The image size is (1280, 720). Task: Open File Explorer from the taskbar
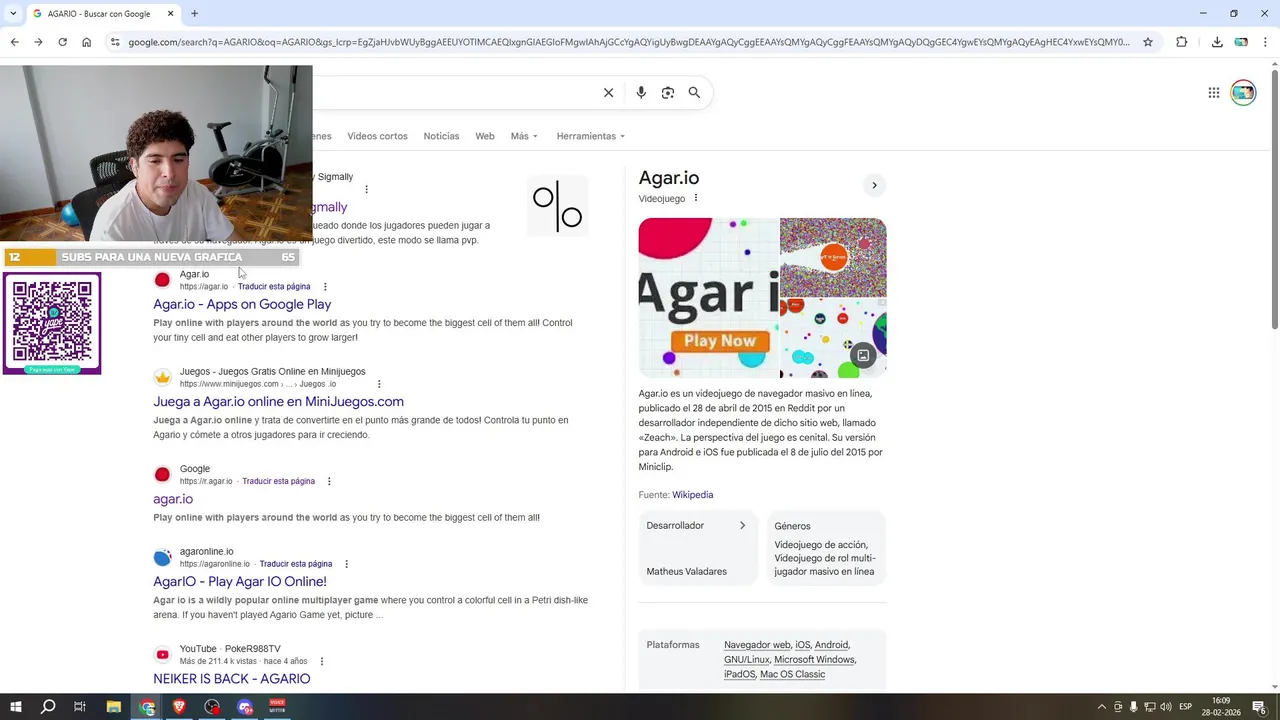[x=114, y=707]
